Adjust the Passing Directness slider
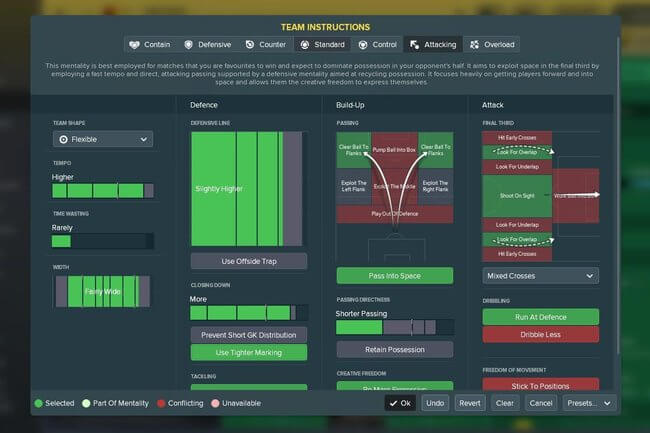This screenshot has width=650, height=433. pos(395,327)
